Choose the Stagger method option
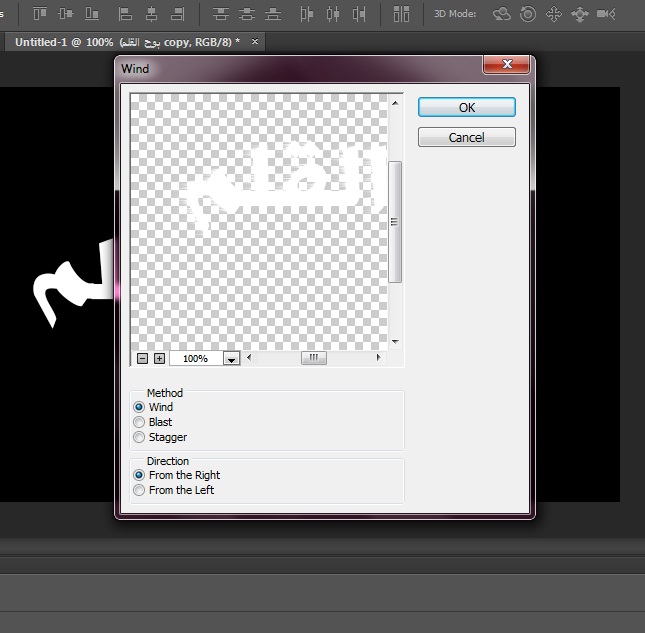The image size is (645, 633). click(x=139, y=437)
